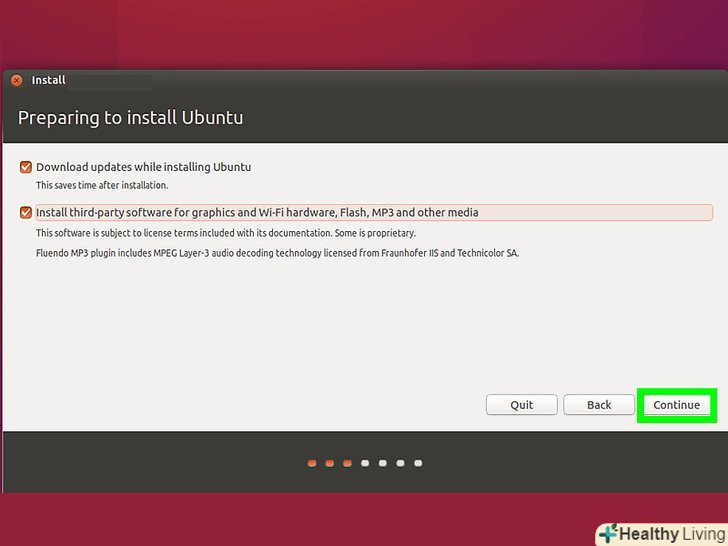Screen dimensions: 728x546
Task: Go Back to the previous step
Action: tap(599, 405)
